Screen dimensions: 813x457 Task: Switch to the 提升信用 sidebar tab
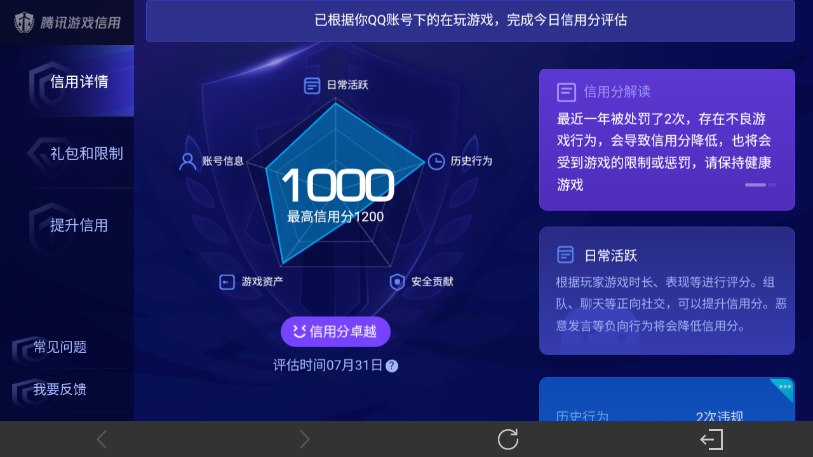click(x=67, y=225)
